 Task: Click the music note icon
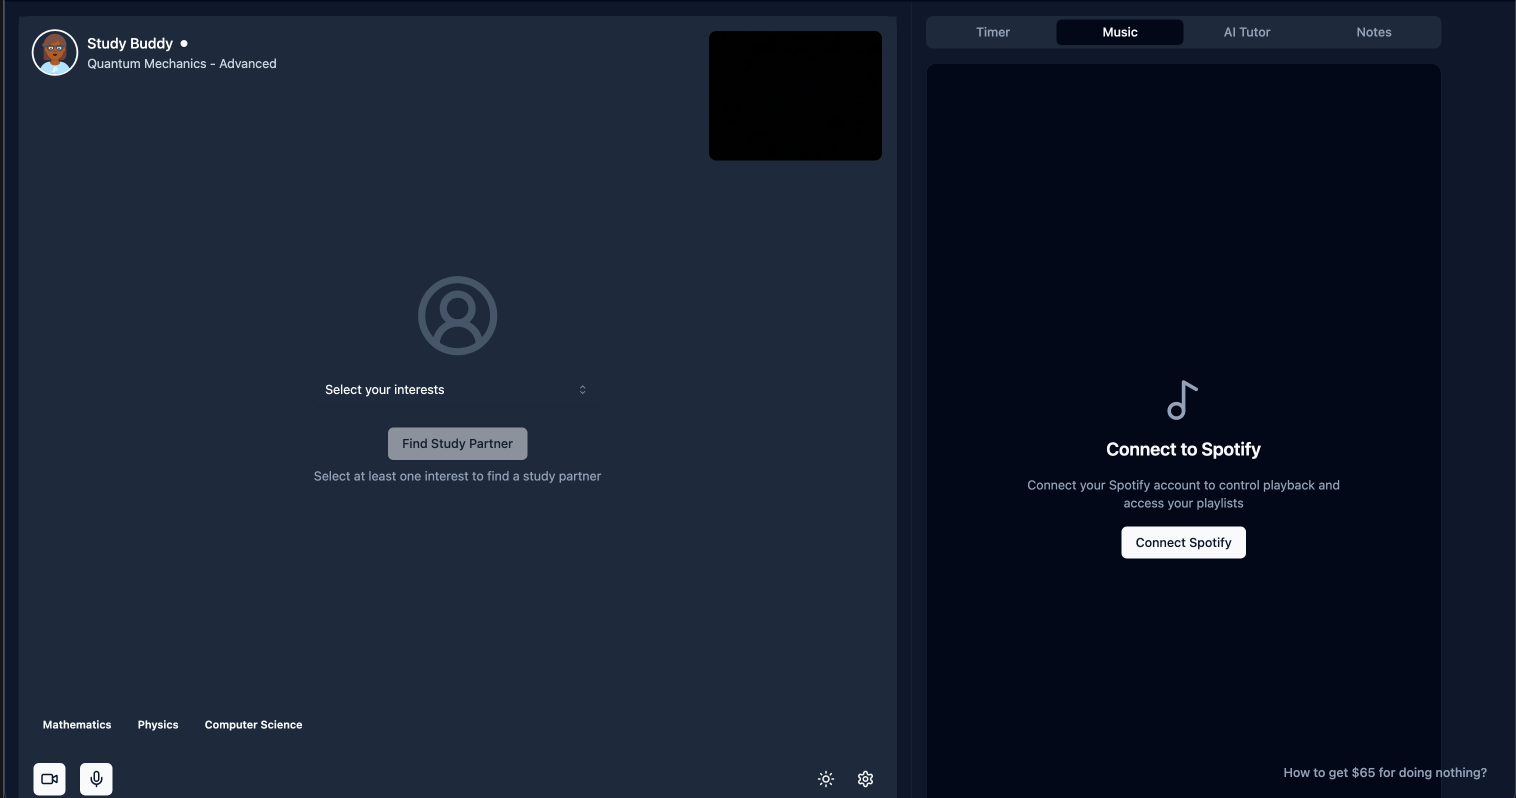(1182, 400)
